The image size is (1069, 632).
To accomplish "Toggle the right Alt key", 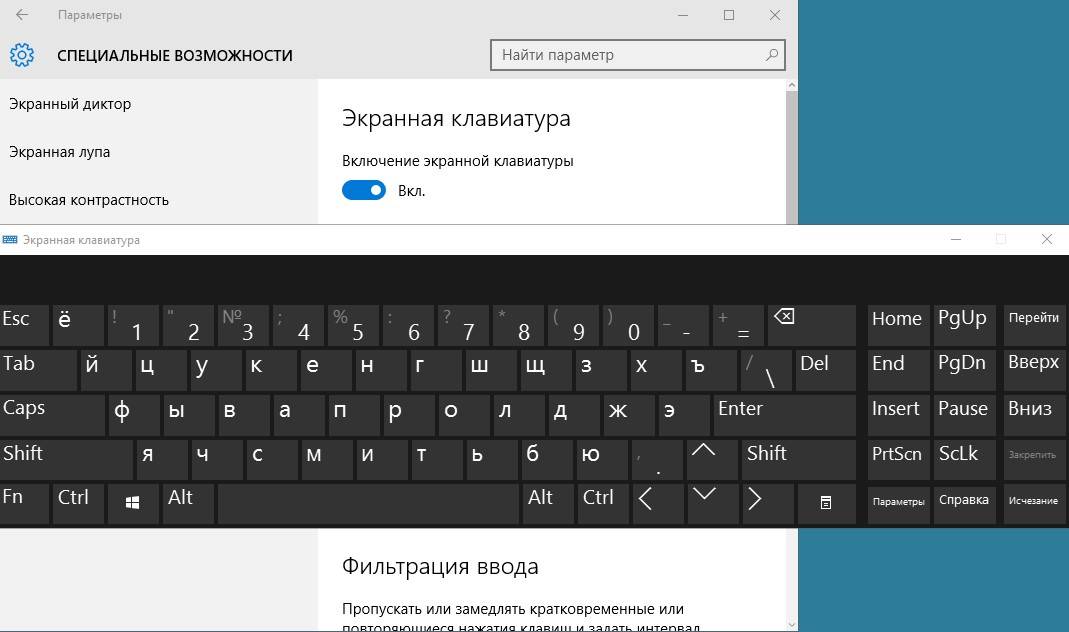I will pos(547,503).
